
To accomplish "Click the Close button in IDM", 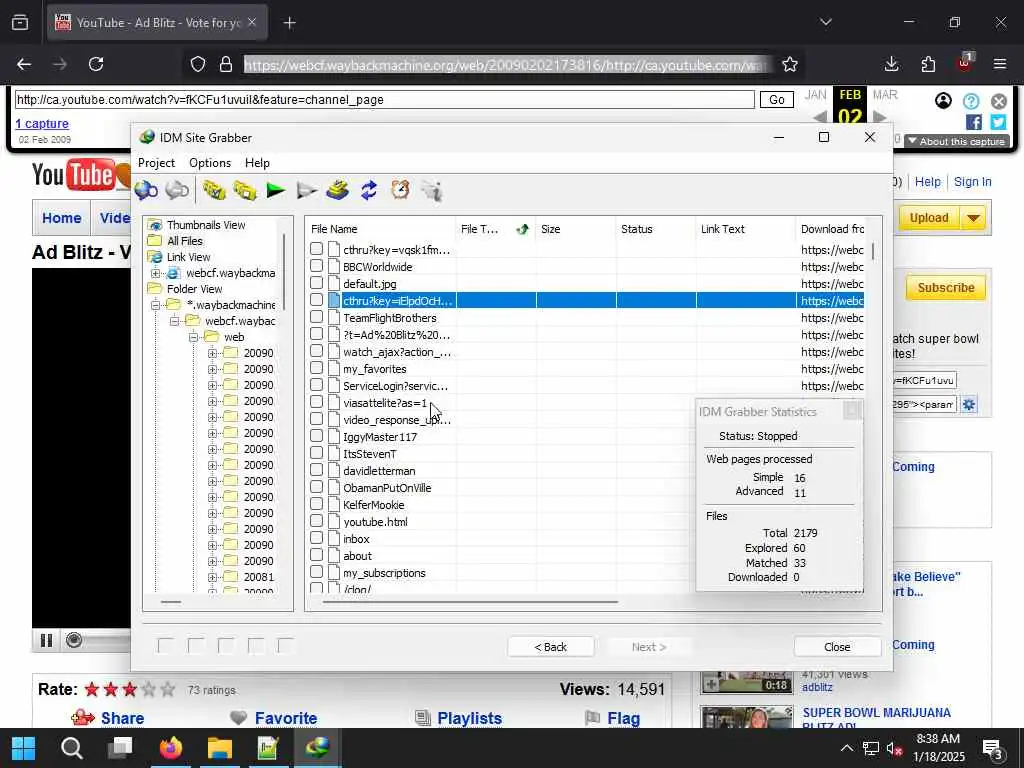I will [837, 647].
